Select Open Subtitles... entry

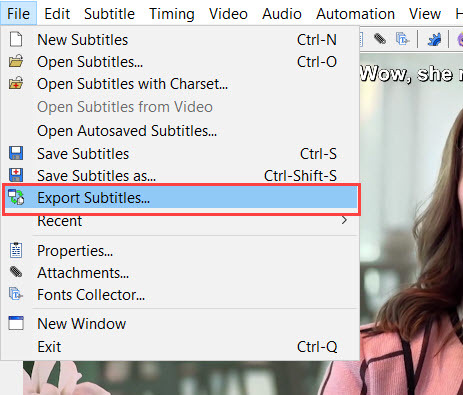pyautogui.click(x=180, y=62)
